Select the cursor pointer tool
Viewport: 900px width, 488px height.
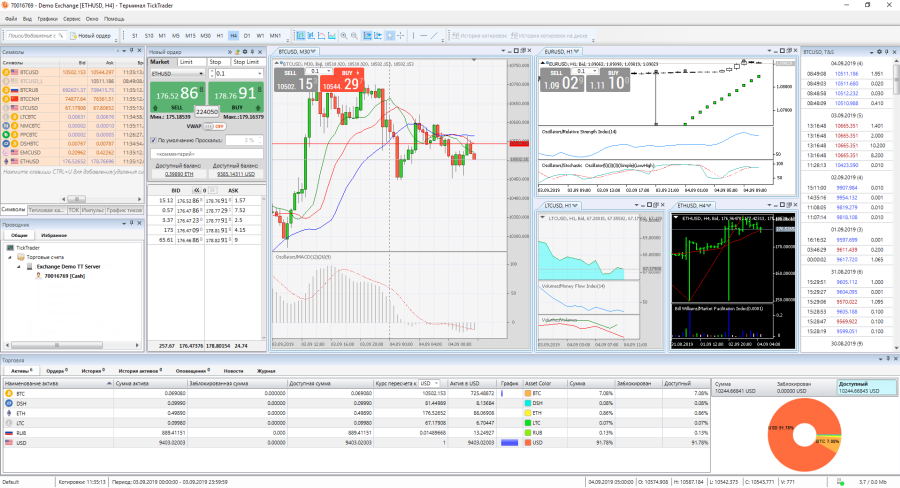pos(390,36)
